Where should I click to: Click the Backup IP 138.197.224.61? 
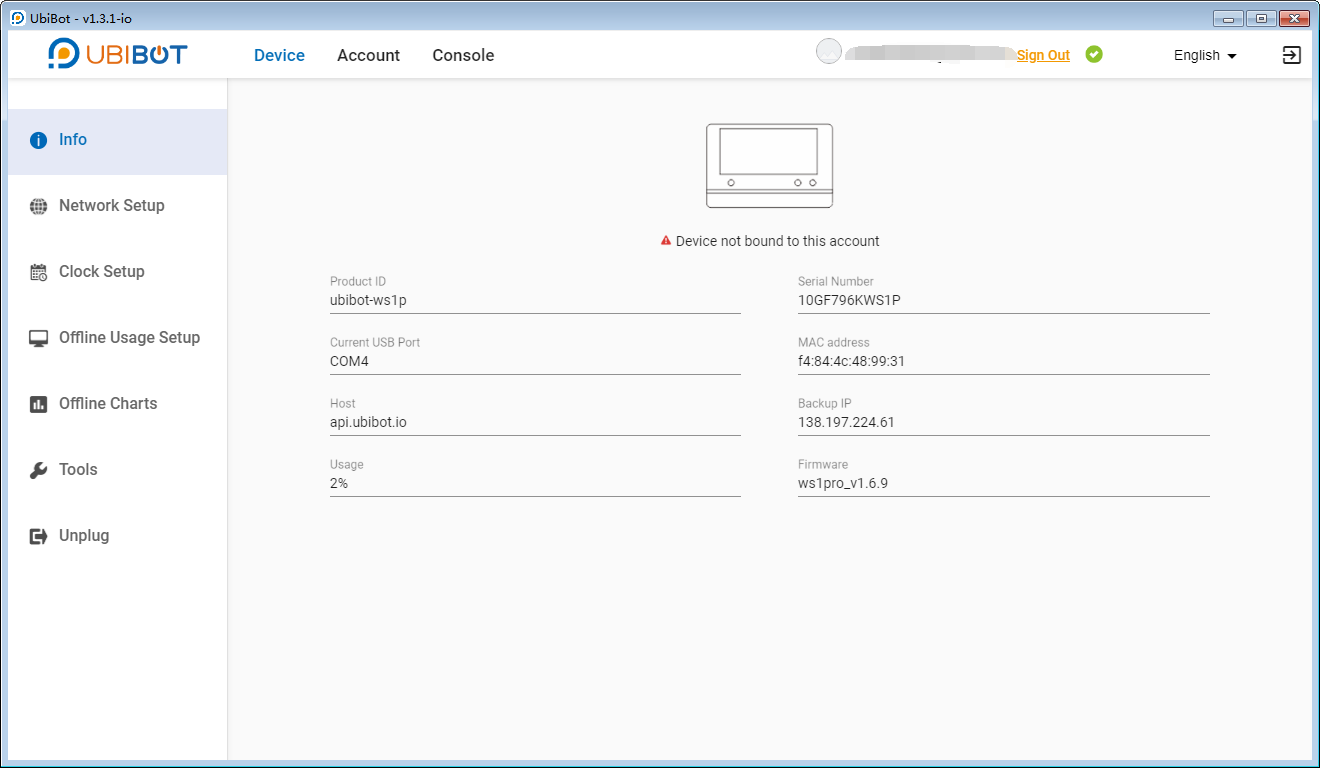pos(1004,422)
